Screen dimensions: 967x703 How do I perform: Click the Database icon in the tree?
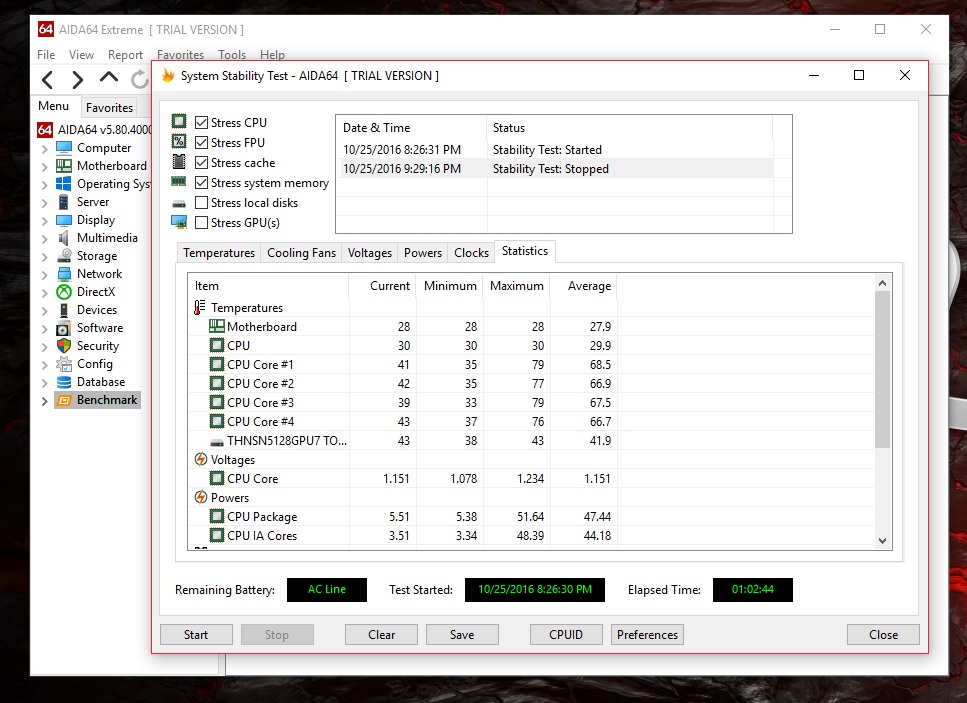pyautogui.click(x=64, y=382)
